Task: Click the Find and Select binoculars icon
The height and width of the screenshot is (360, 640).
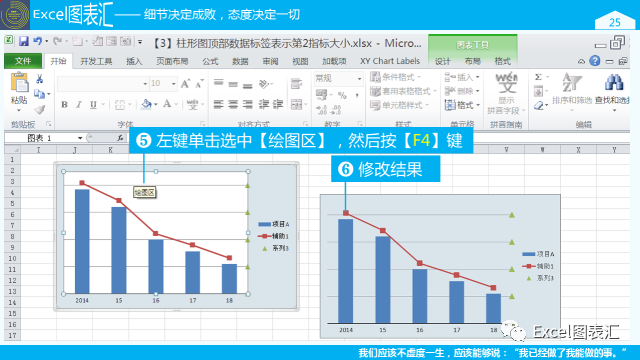Action: pos(613,82)
